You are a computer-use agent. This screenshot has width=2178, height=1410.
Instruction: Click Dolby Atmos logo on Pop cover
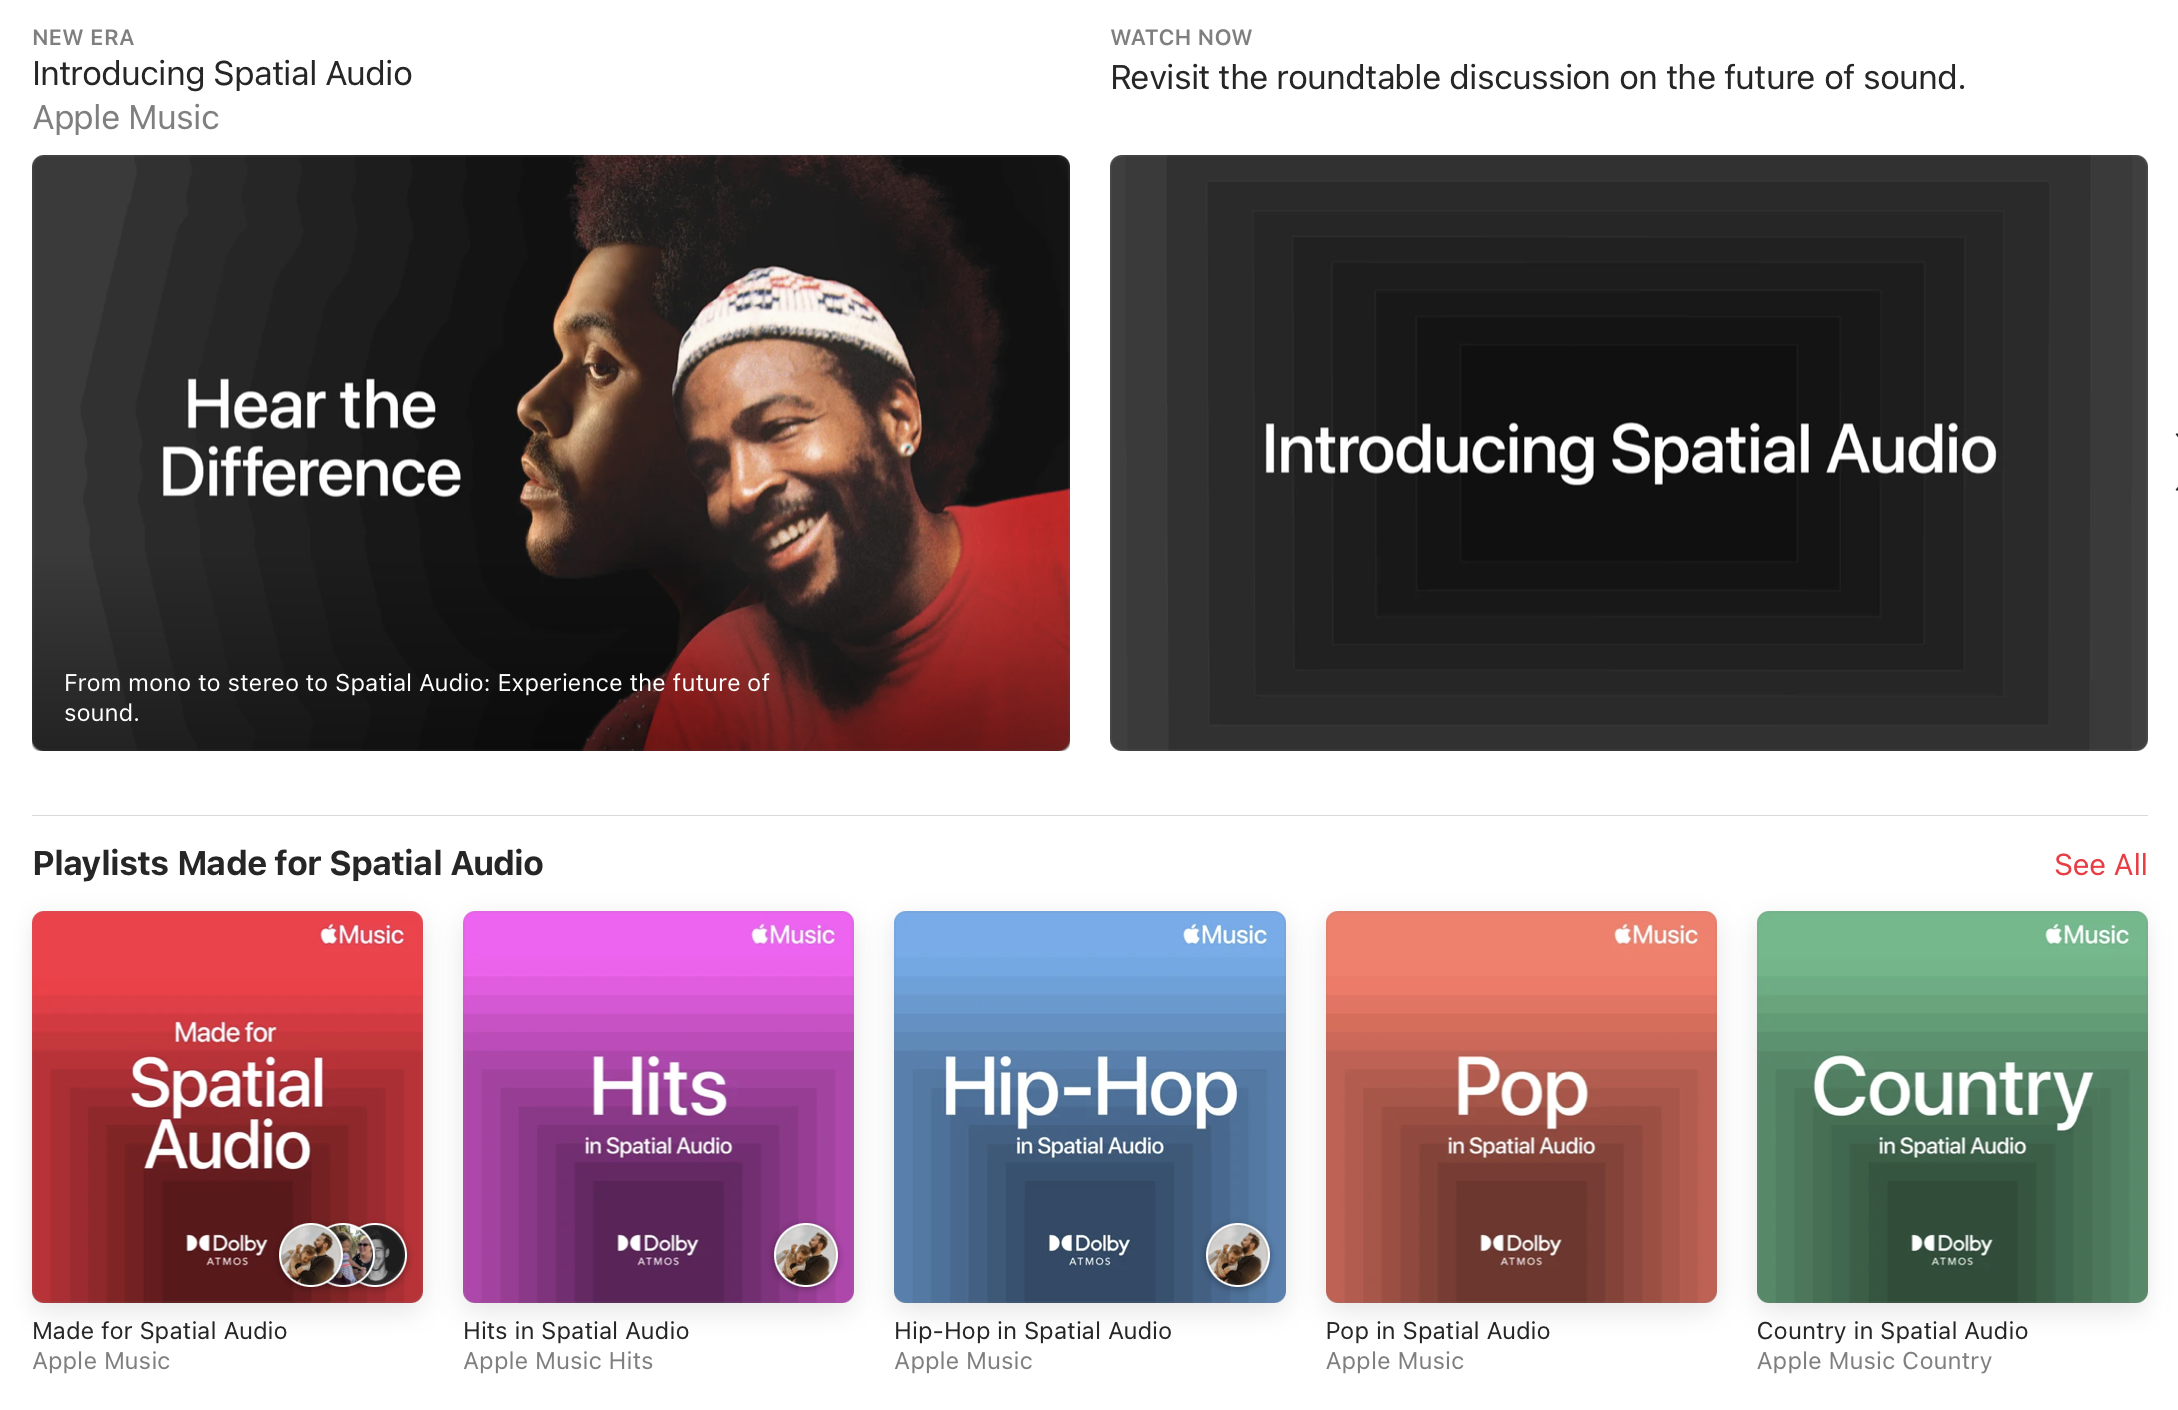(1520, 1248)
